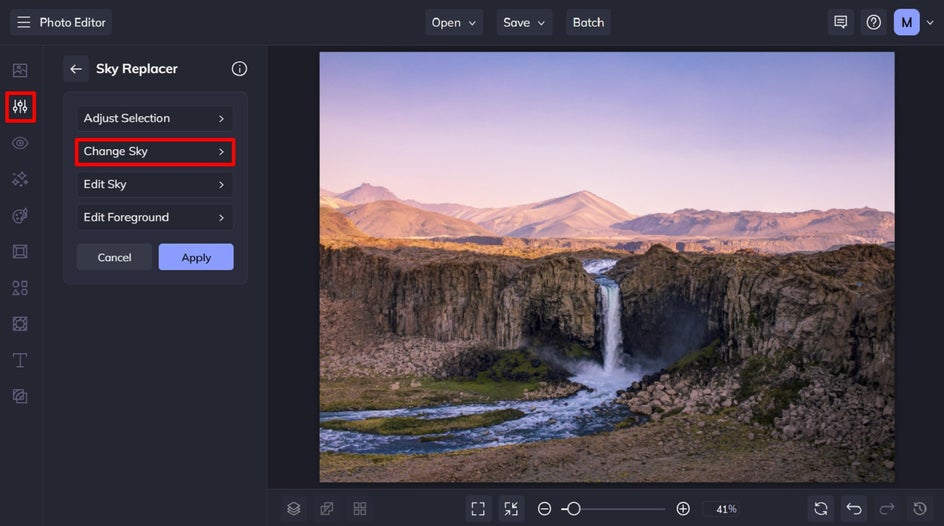Click the zoom slider handle
Image resolution: width=944 pixels, height=526 pixels.
pyautogui.click(x=573, y=509)
